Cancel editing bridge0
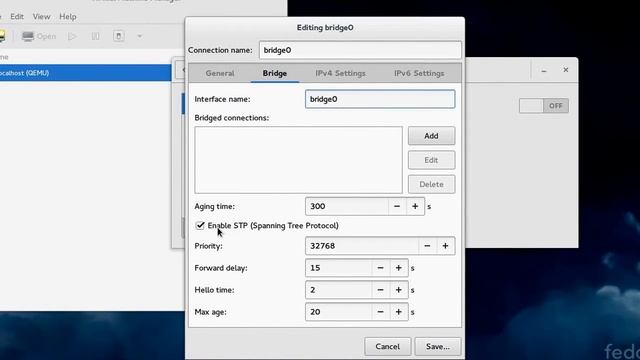The image size is (640, 360). 388,347
